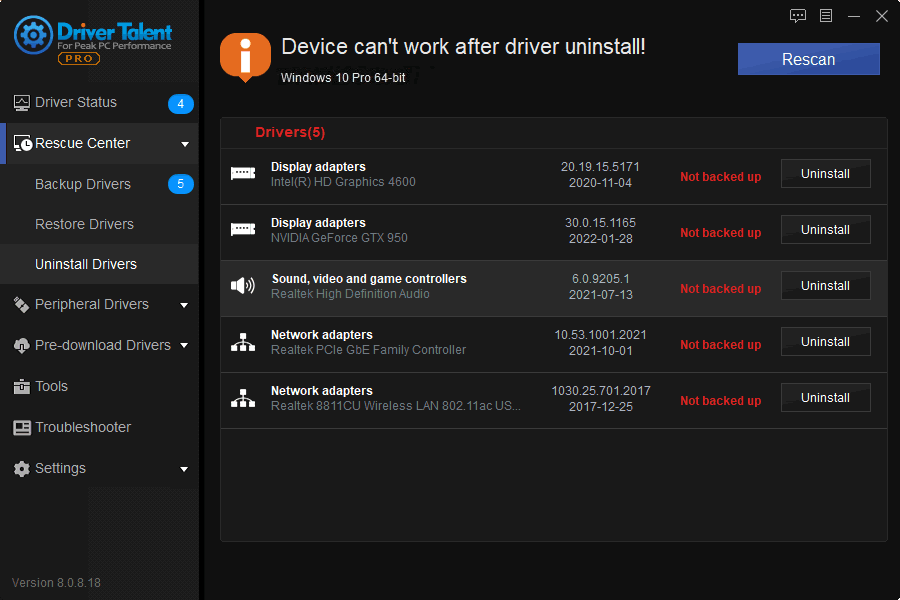Open the Restore Drivers page
Viewport: 900px width, 600px height.
click(84, 224)
